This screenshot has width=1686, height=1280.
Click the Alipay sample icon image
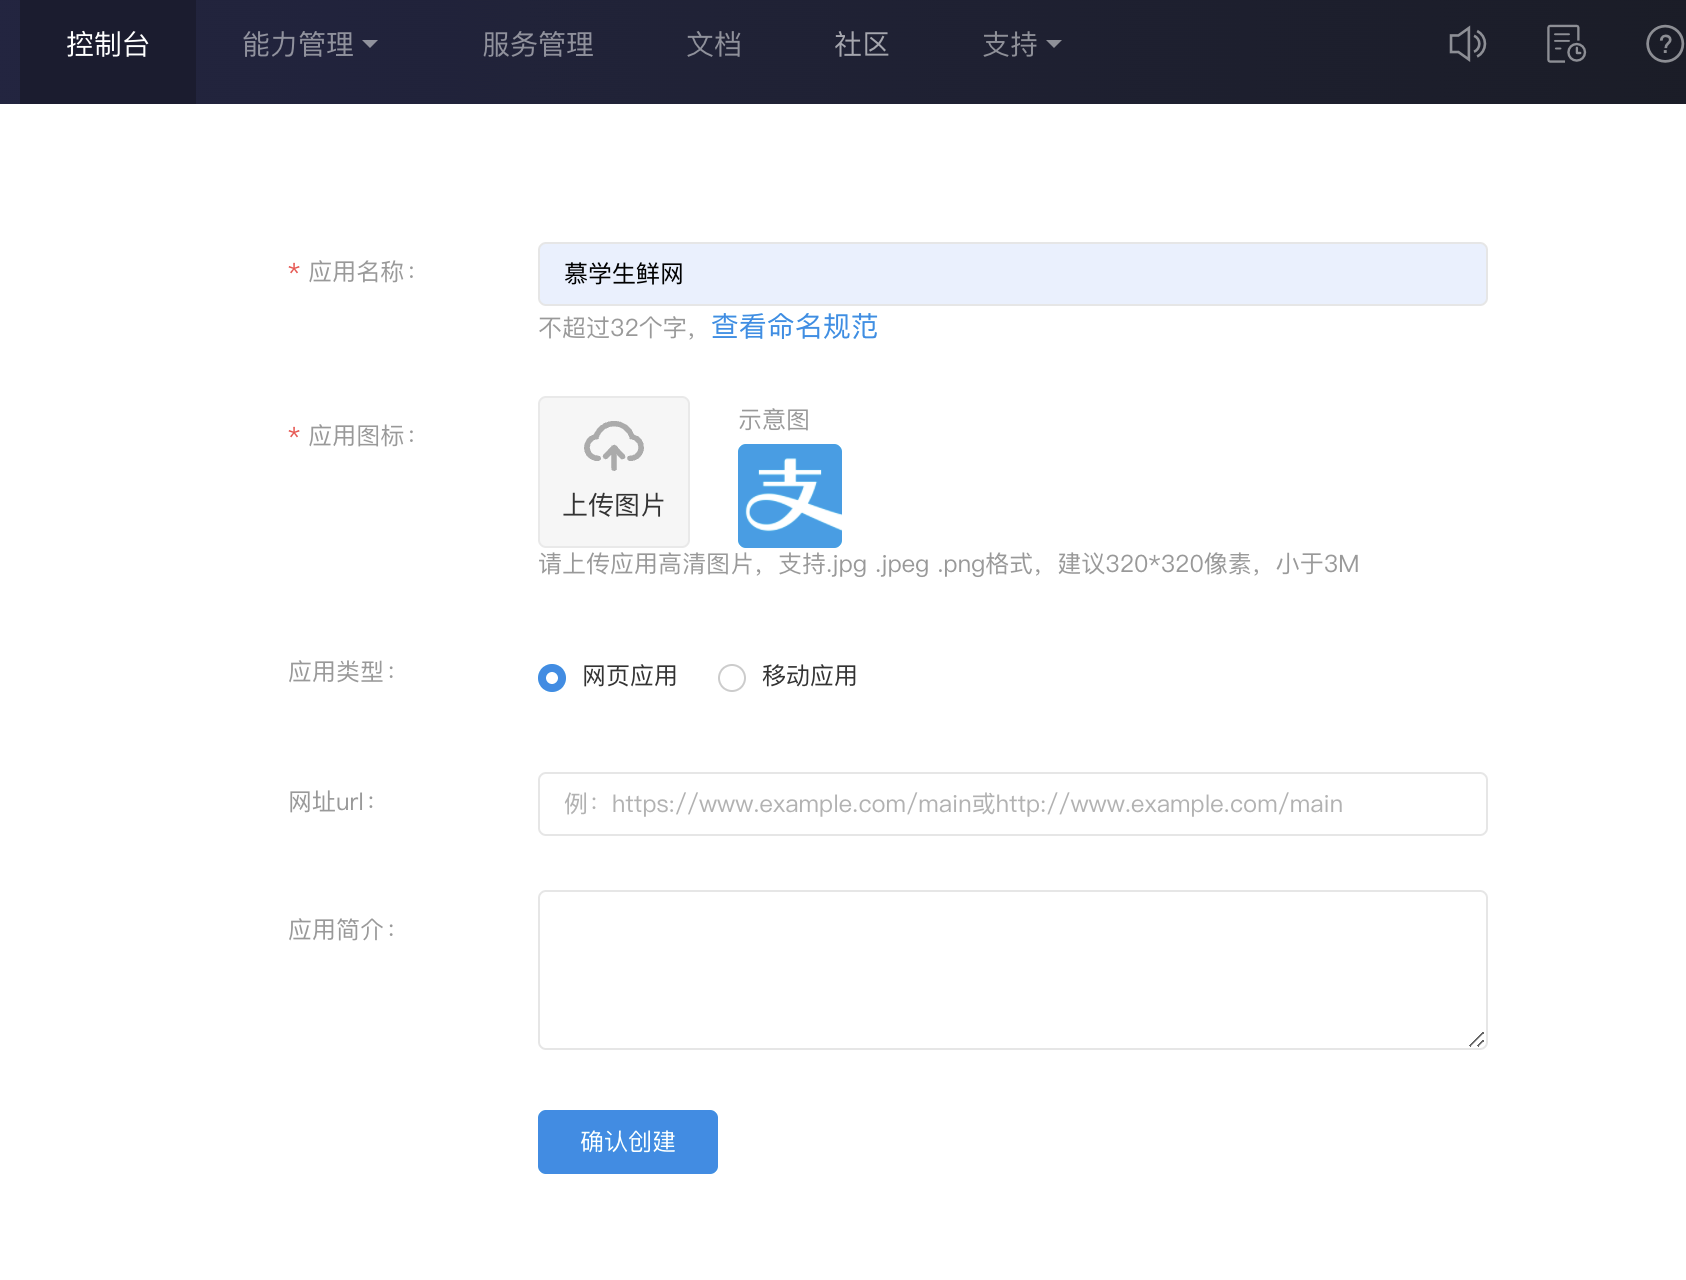(790, 495)
